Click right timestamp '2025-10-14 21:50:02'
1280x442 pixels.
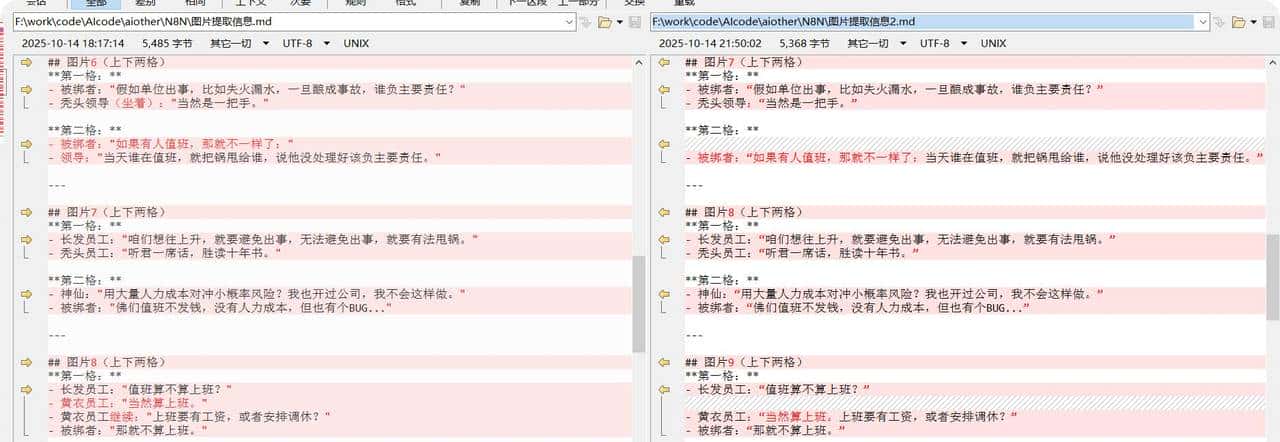click(x=710, y=43)
